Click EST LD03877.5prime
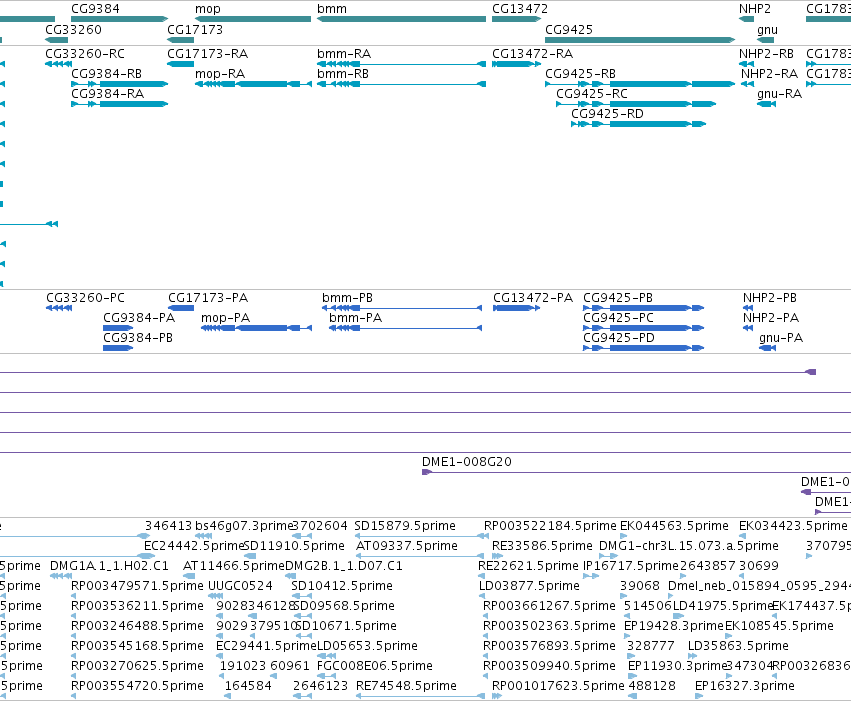 [529, 586]
